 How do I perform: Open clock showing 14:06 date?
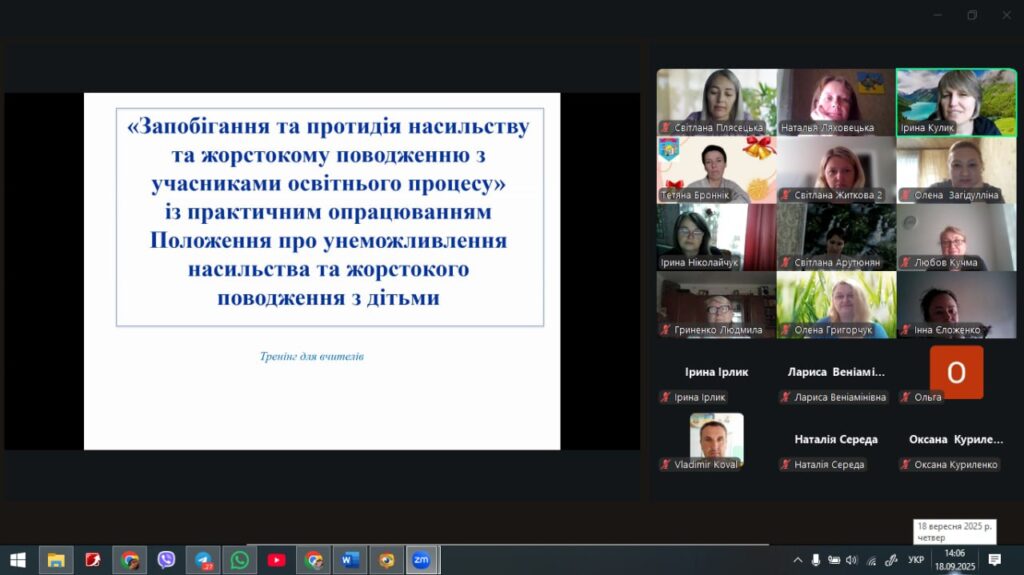pos(954,560)
